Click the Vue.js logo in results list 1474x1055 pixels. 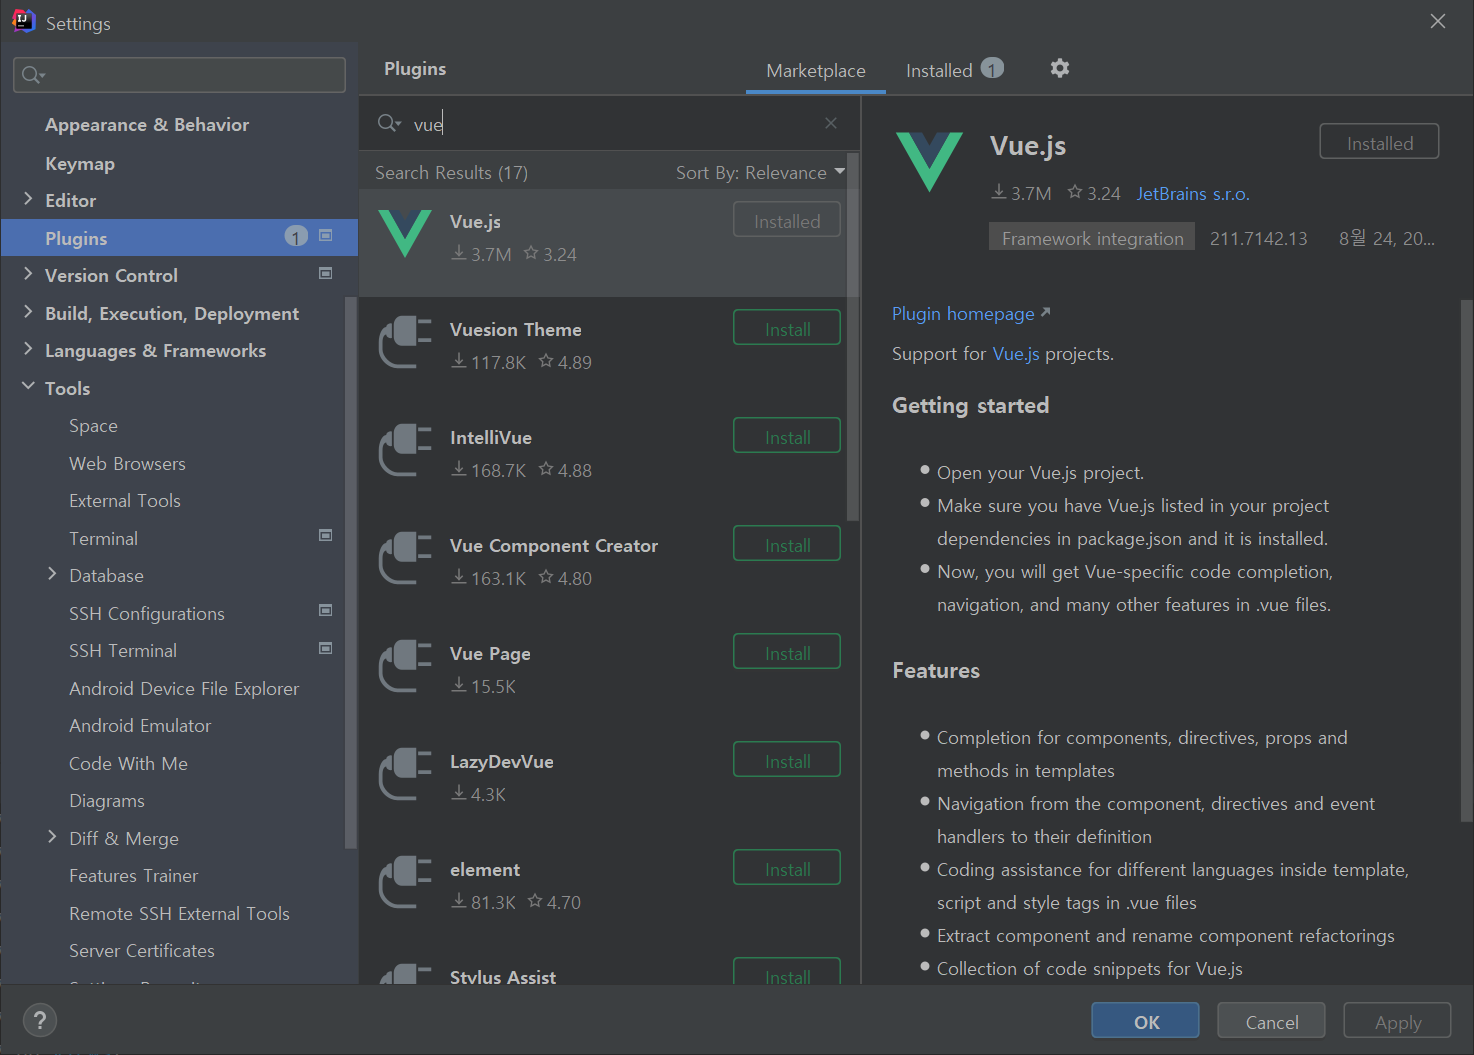coord(405,233)
